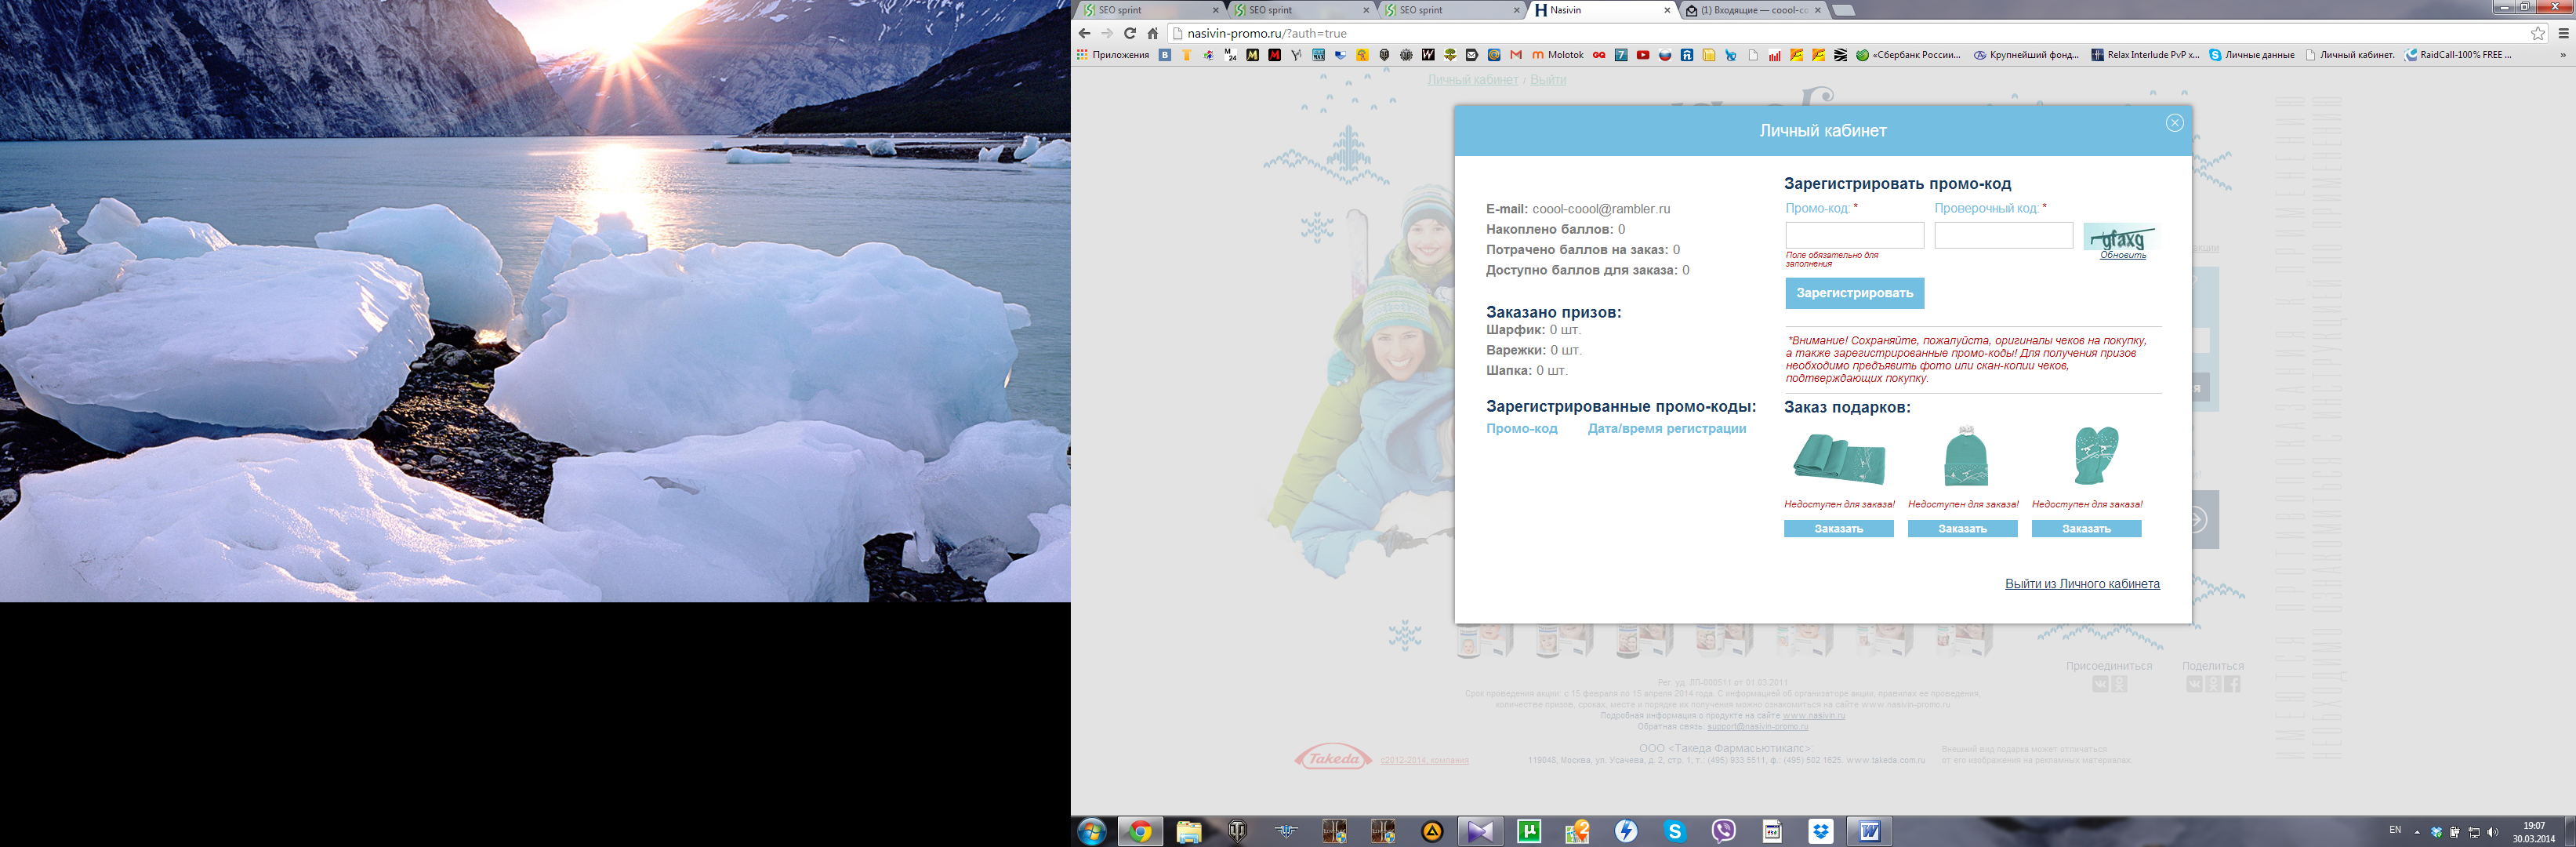
Task: Order the hat with its Заказать button
Action: [x=1962, y=529]
